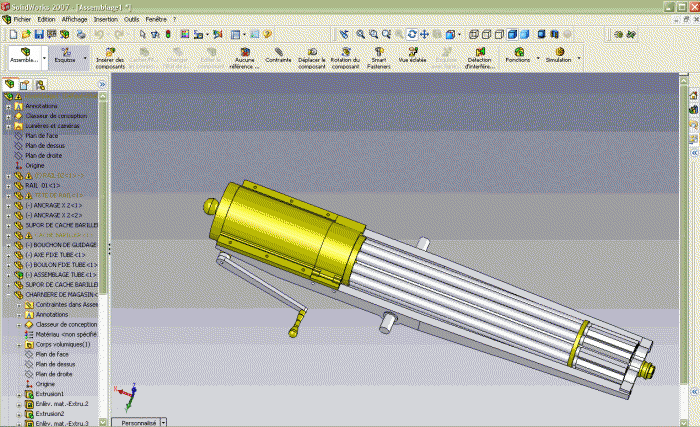The height and width of the screenshot is (427, 700).
Task: Open the Esquisse dropdown arrow
Action: coord(85,58)
